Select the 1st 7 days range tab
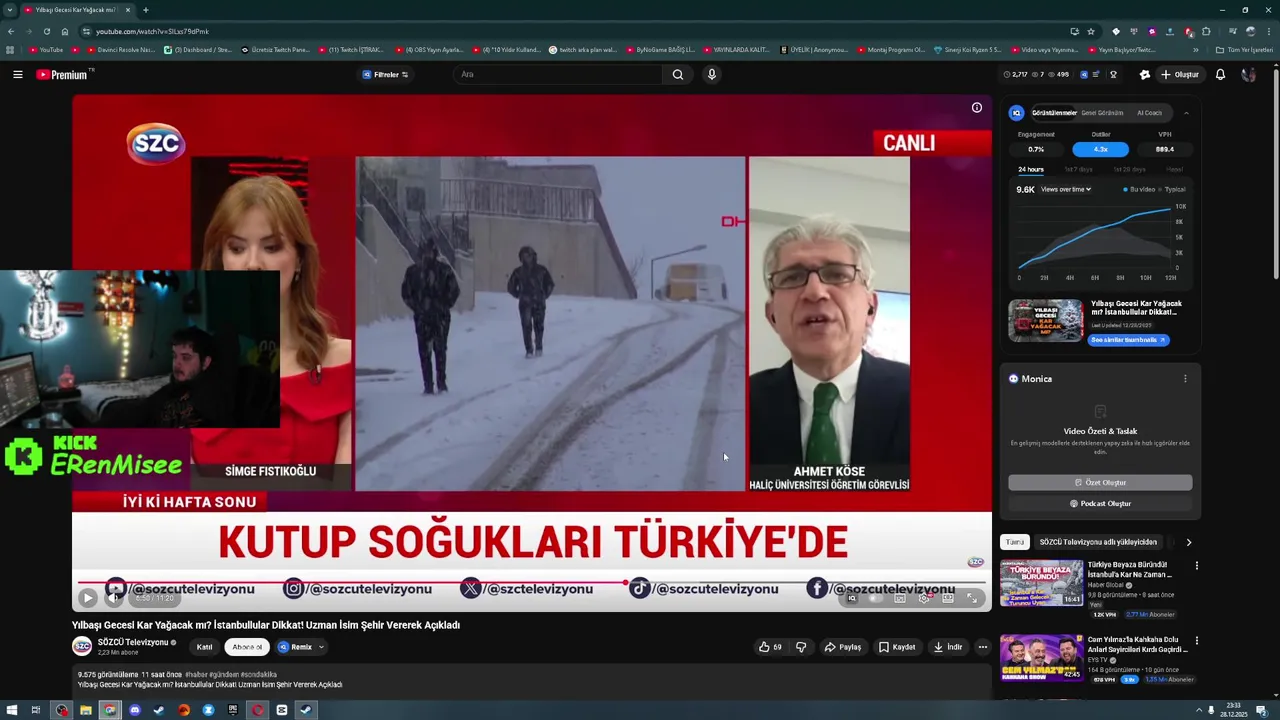 coord(1078,169)
